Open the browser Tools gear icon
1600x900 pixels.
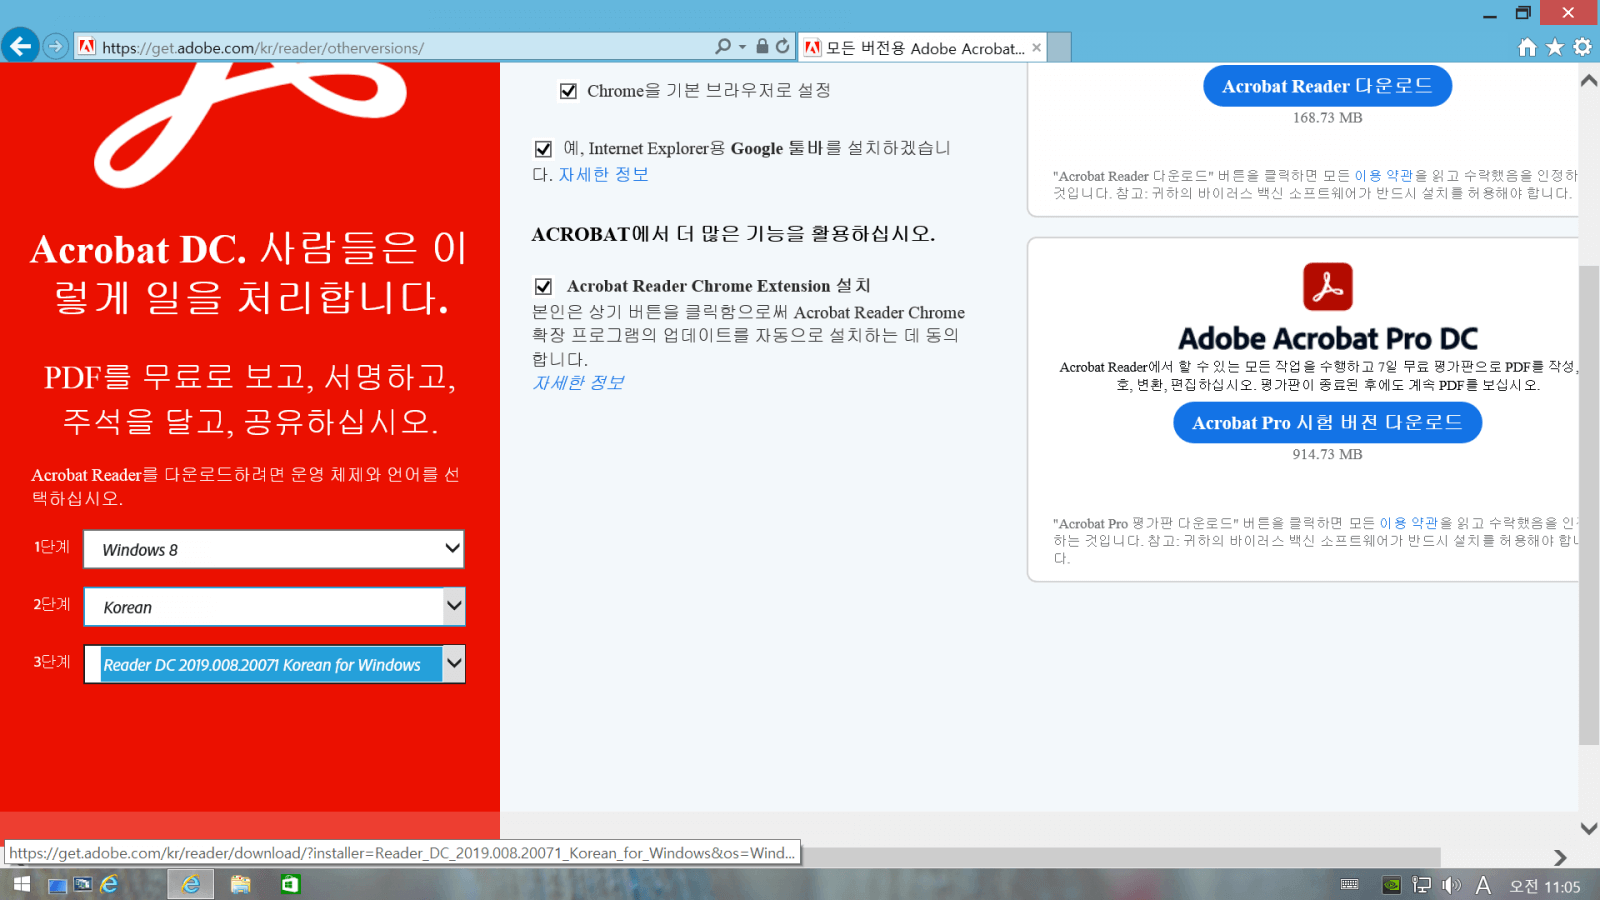pos(1582,47)
